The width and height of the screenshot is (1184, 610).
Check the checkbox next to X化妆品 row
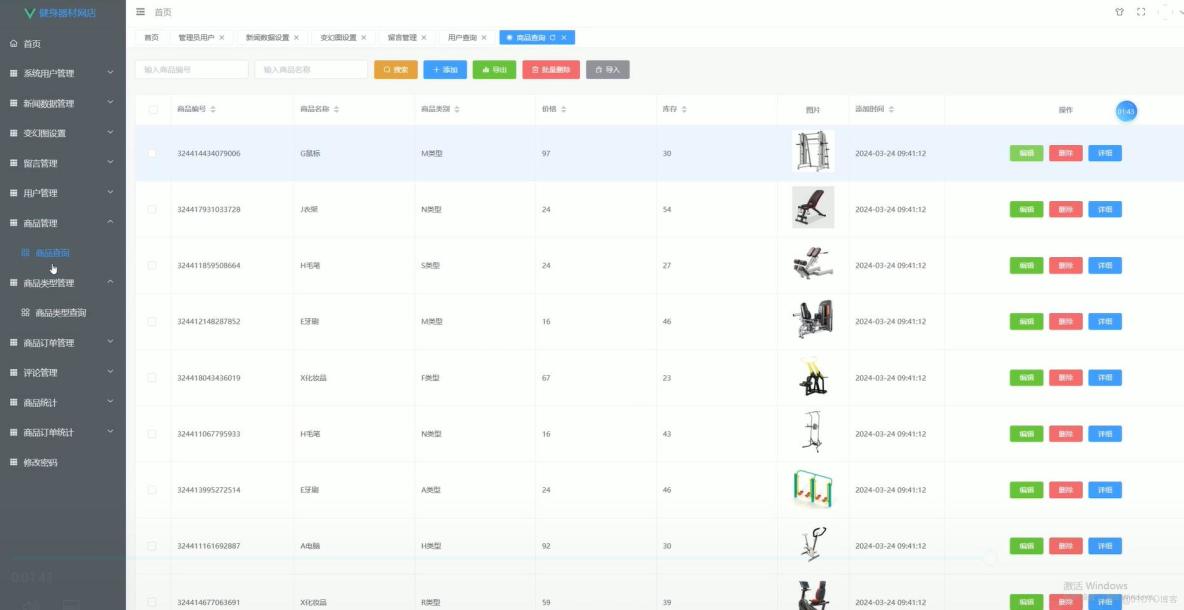(153, 377)
